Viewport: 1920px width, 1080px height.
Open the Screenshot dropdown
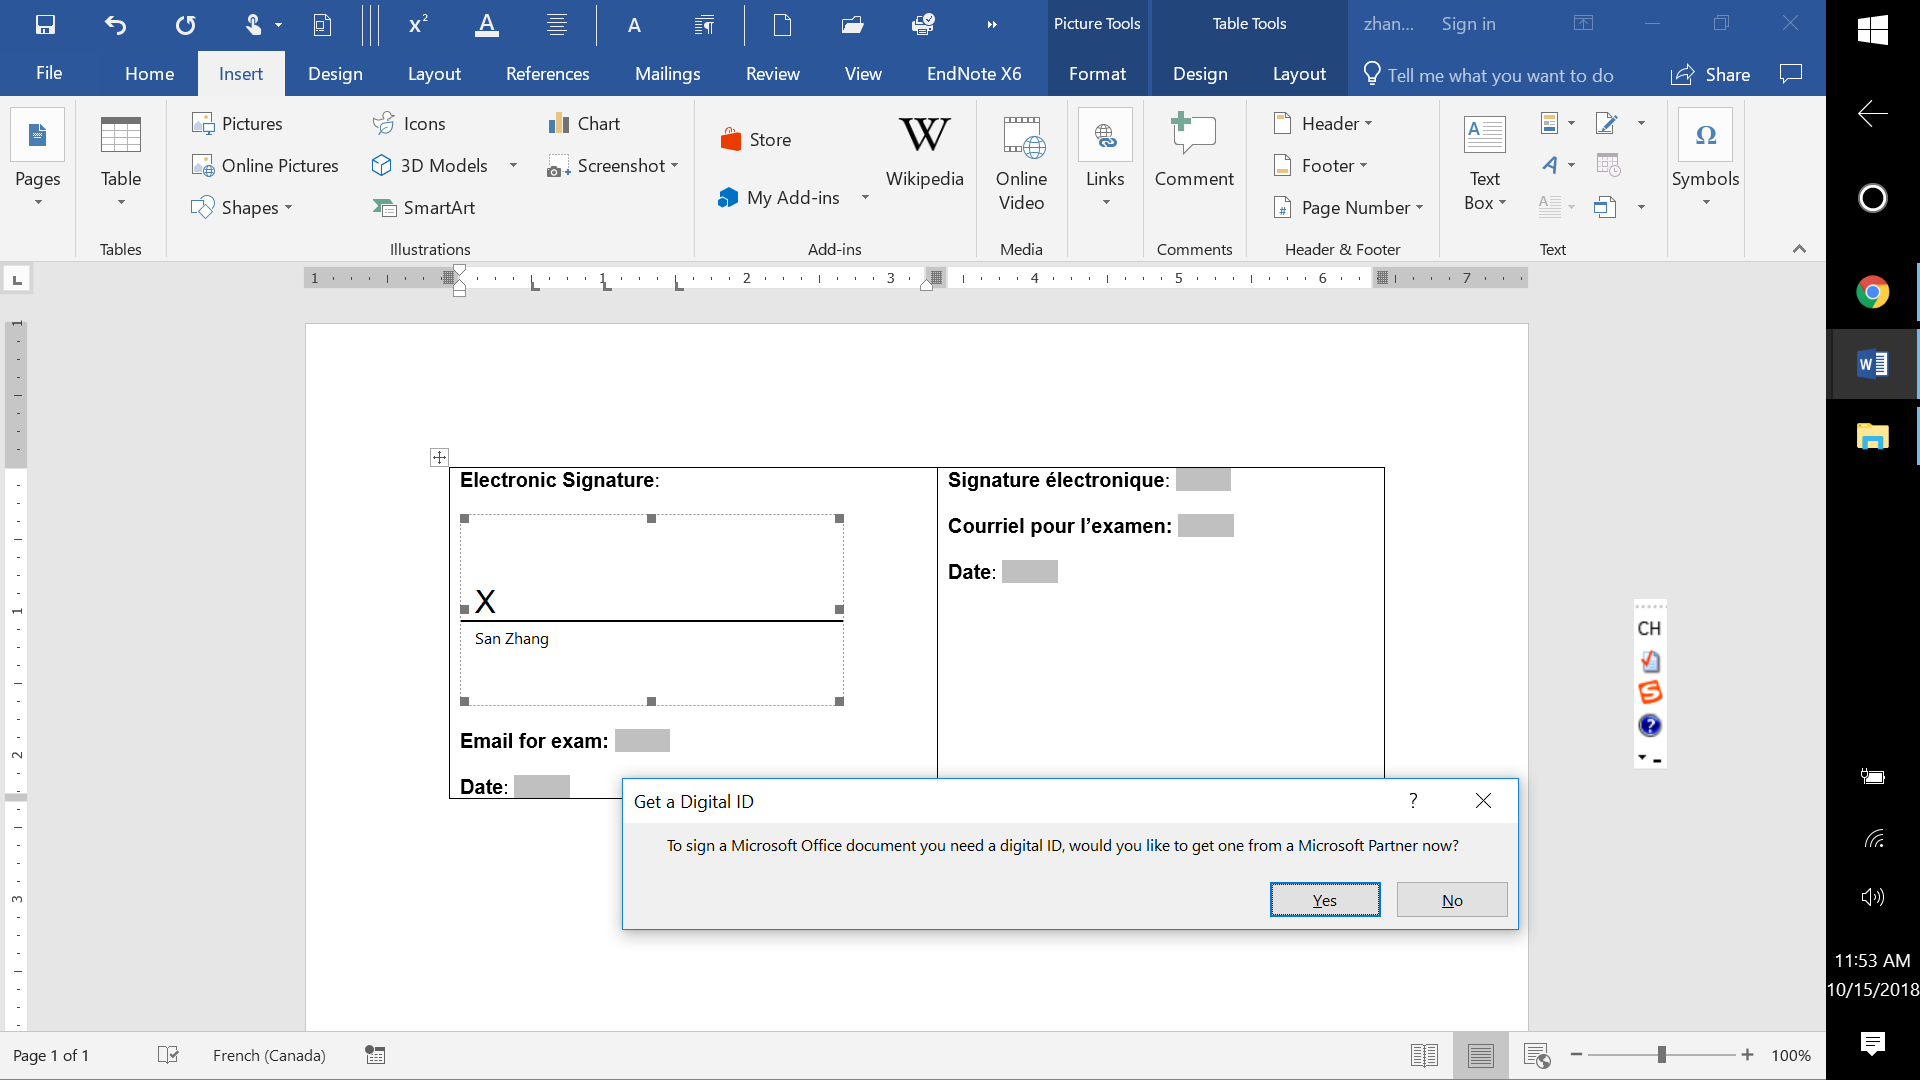[x=675, y=166]
